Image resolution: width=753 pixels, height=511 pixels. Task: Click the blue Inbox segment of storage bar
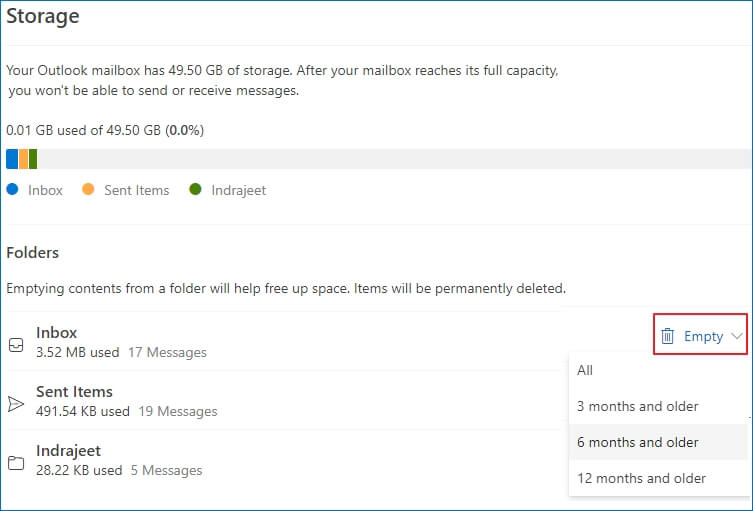coord(12,159)
